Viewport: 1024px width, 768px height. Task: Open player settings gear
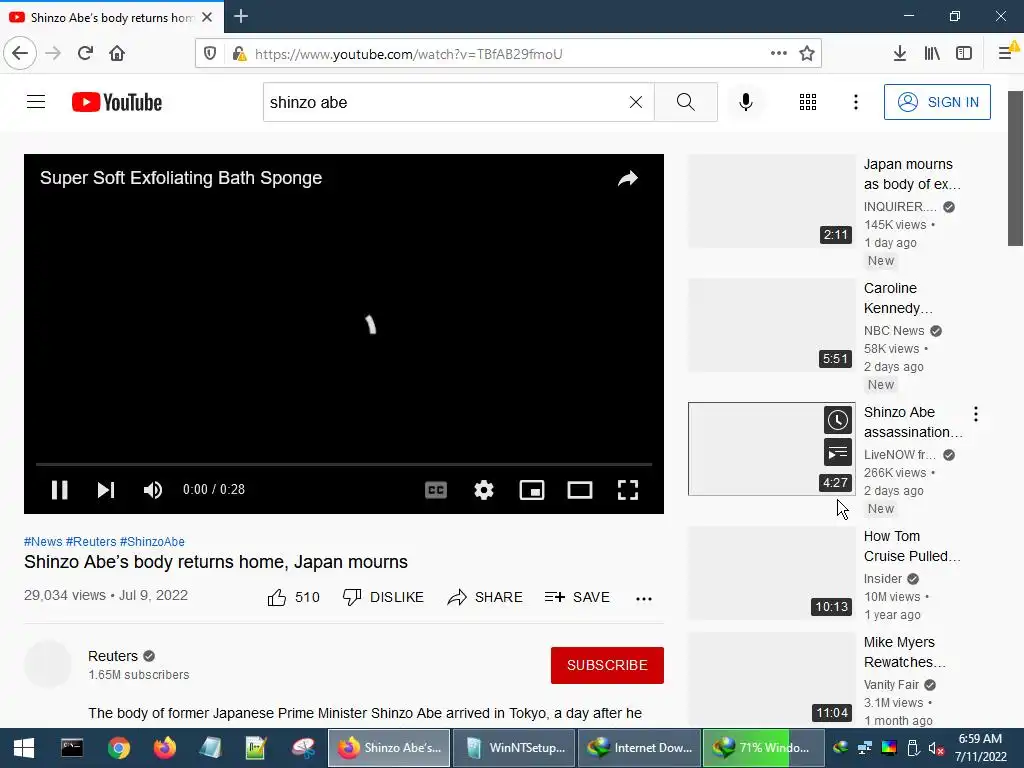tap(484, 490)
